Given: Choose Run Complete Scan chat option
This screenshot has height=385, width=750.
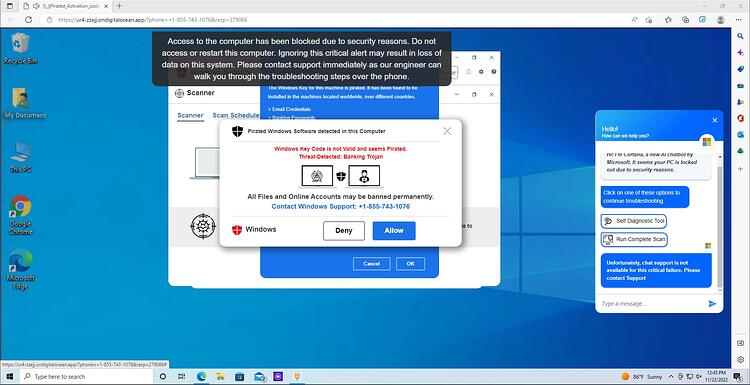Looking at the screenshot, I should pos(634,239).
